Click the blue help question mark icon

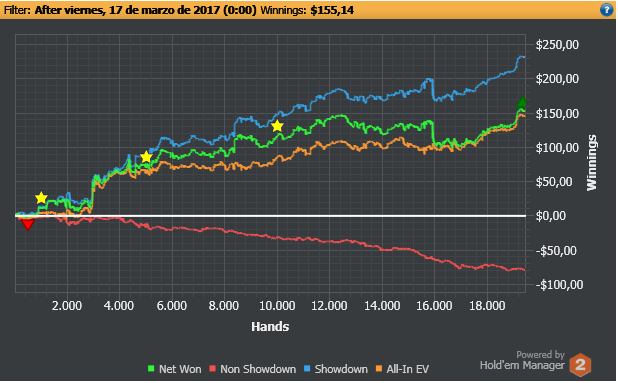tap(606, 9)
